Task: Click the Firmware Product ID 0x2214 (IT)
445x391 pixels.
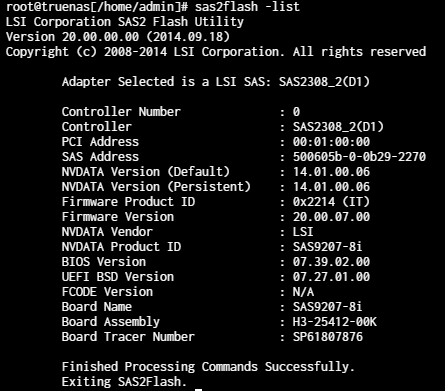Action: pyautogui.click(x=331, y=202)
